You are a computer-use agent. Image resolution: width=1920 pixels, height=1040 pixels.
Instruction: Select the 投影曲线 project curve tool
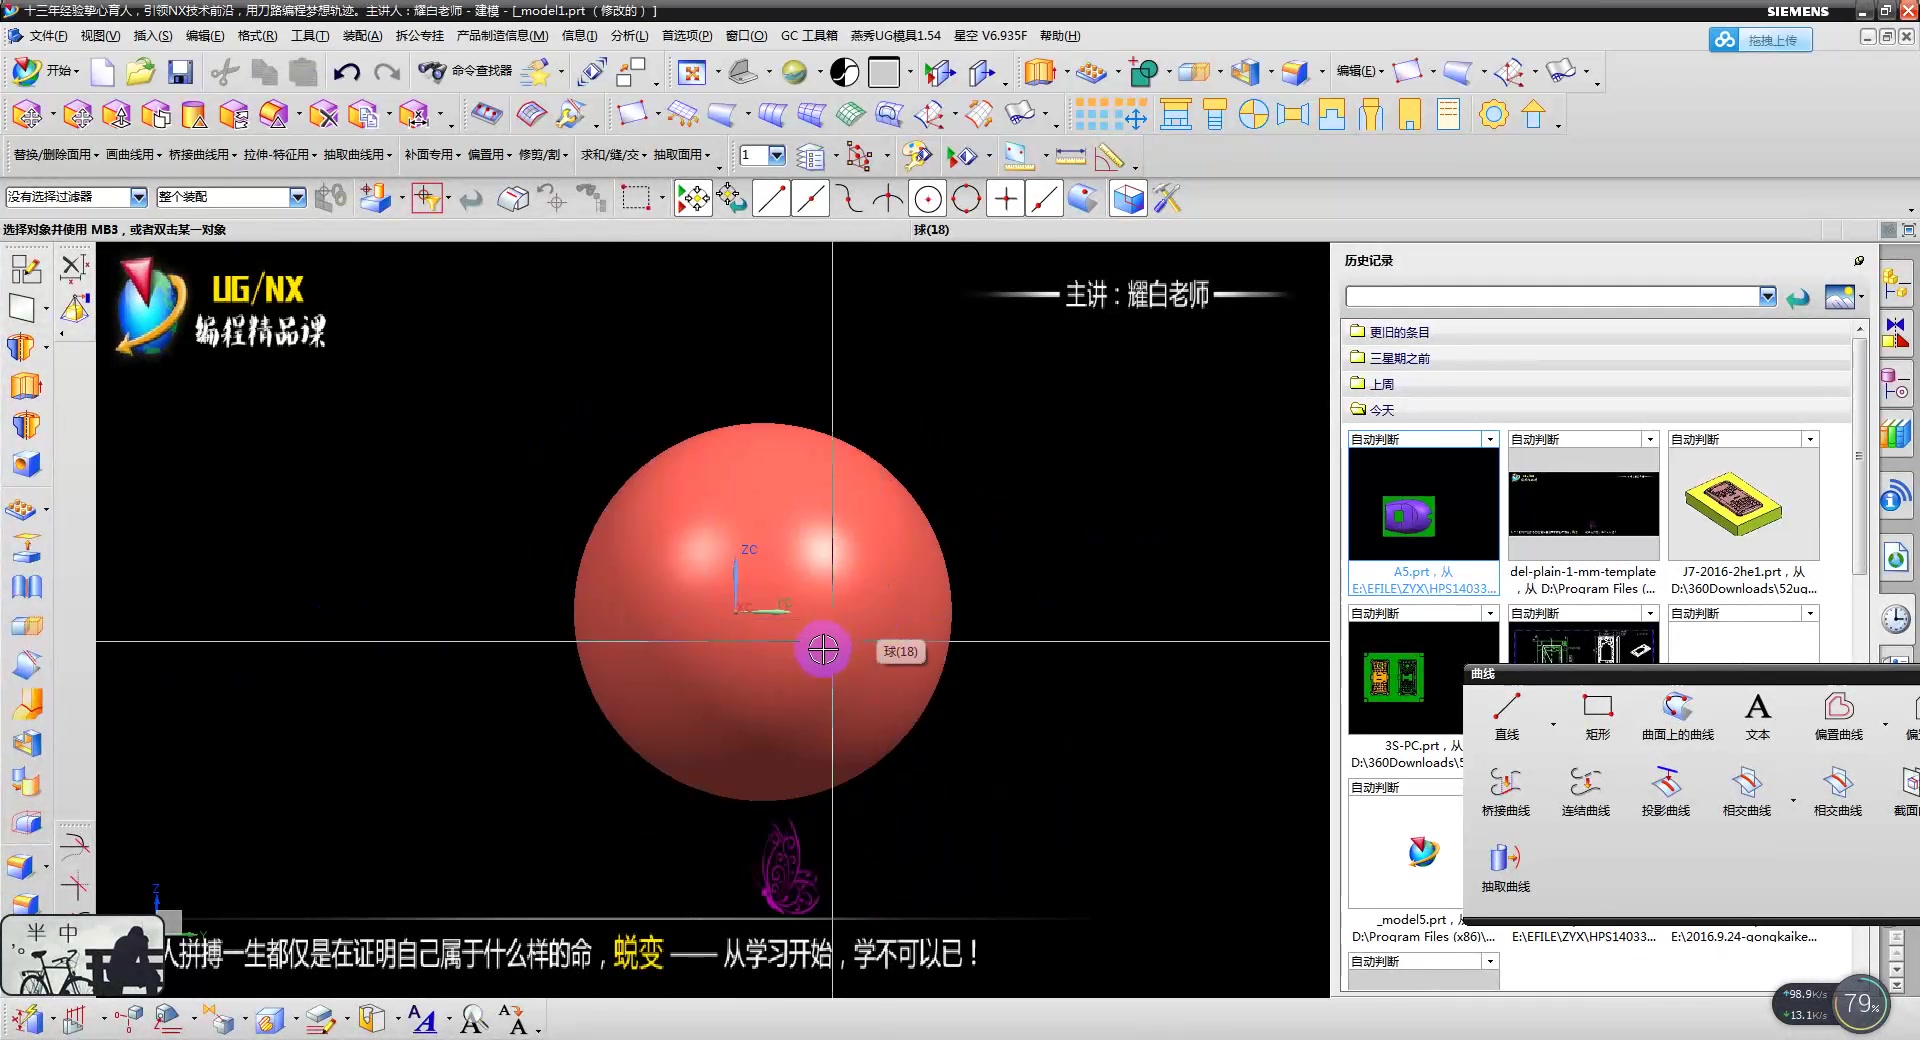[x=1666, y=792]
